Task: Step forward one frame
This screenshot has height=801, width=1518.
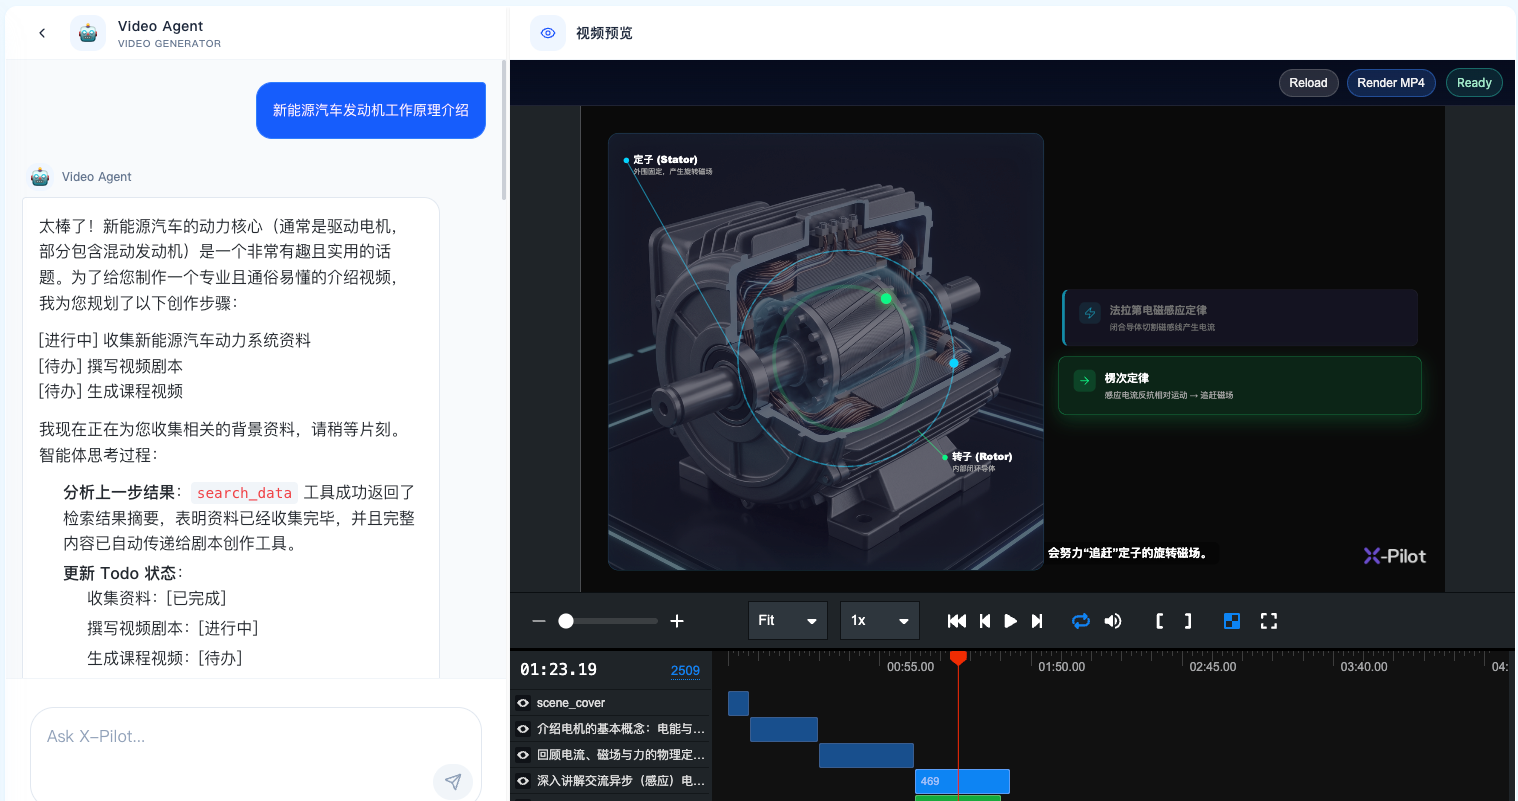Action: 1037,621
